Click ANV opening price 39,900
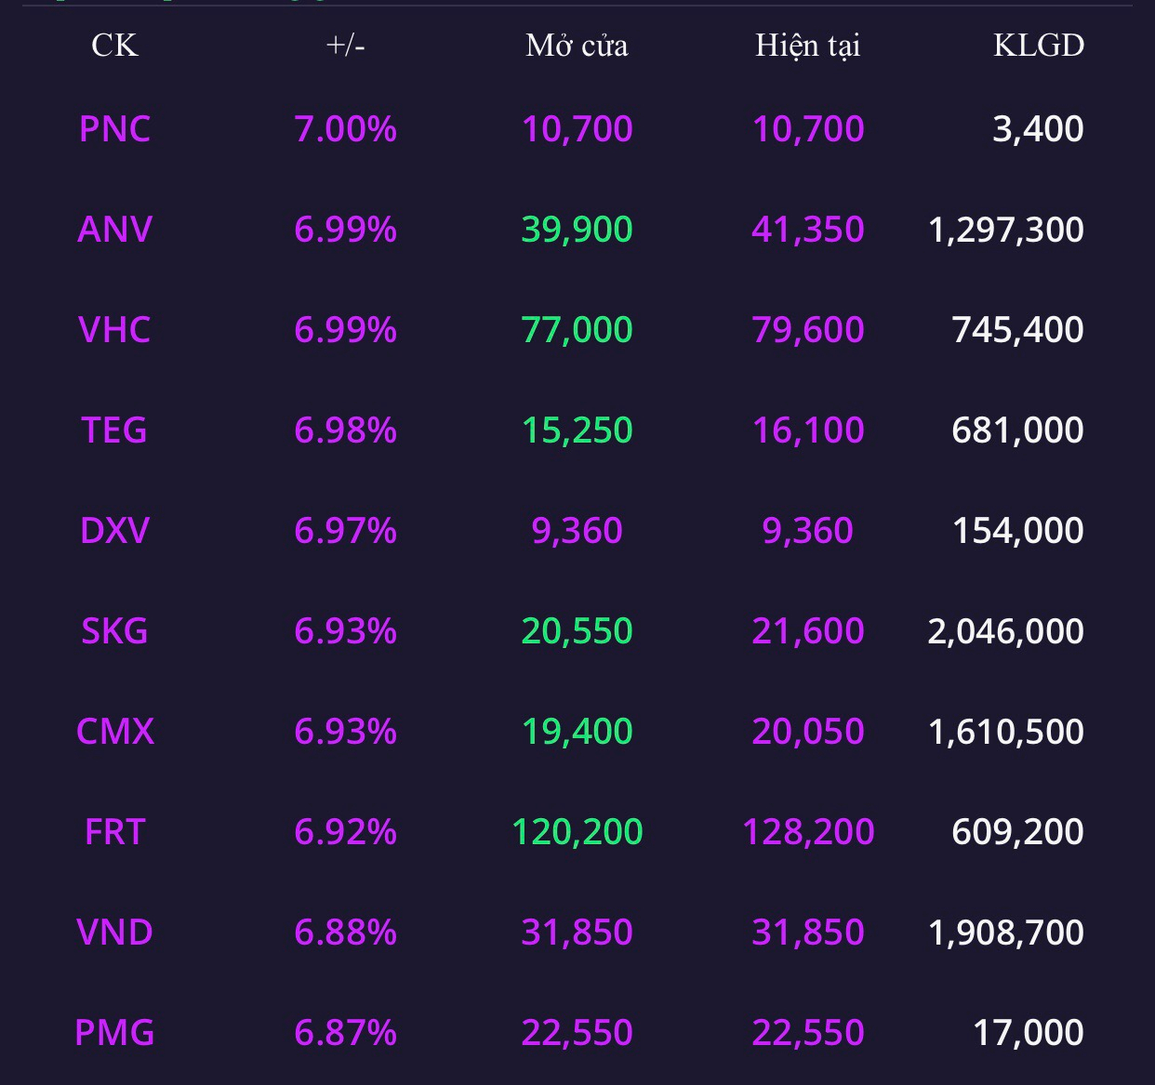This screenshot has width=1155, height=1085. click(x=577, y=229)
